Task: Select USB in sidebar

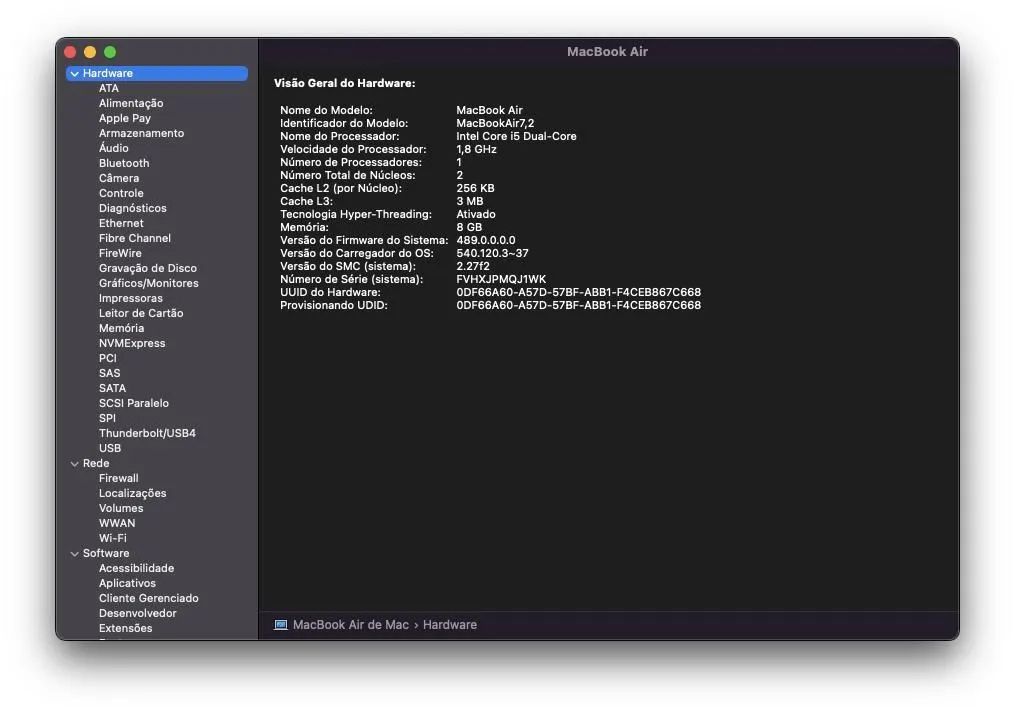Action: [109, 448]
